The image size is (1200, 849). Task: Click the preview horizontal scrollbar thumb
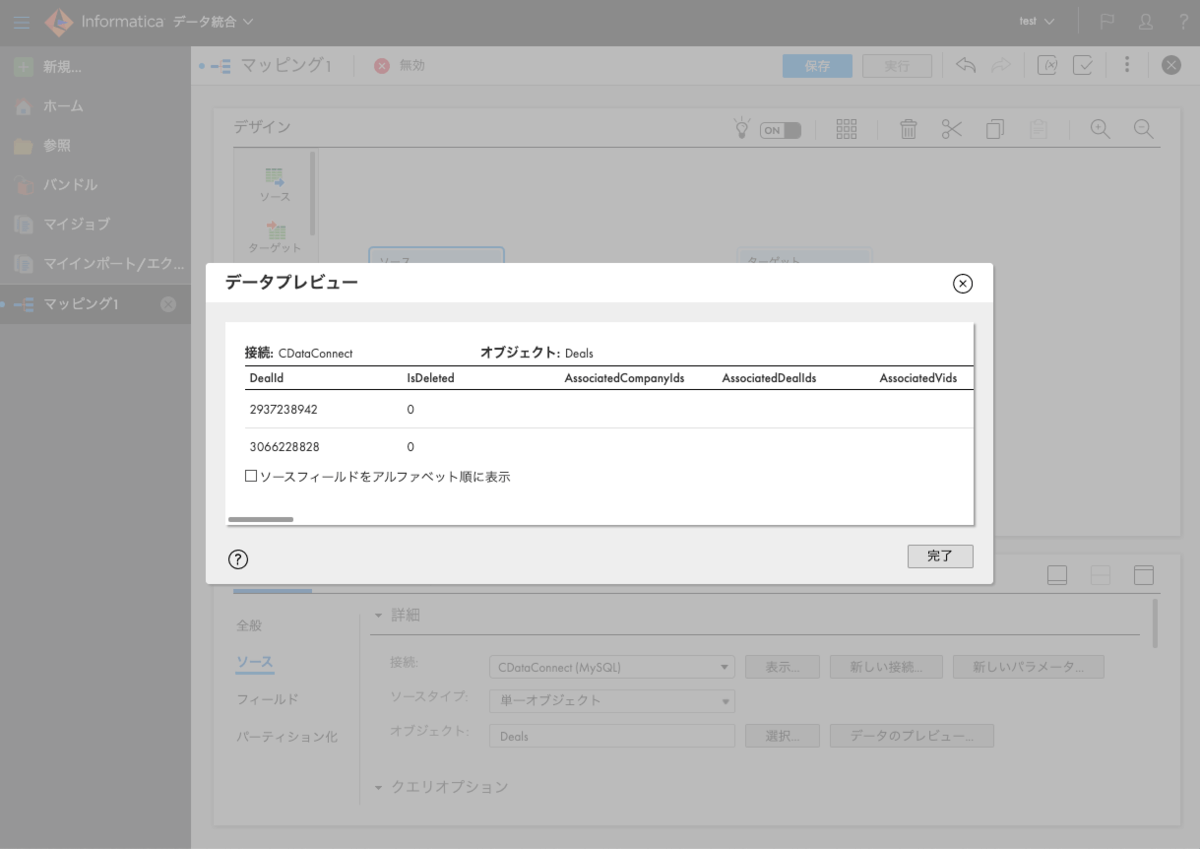[261, 519]
